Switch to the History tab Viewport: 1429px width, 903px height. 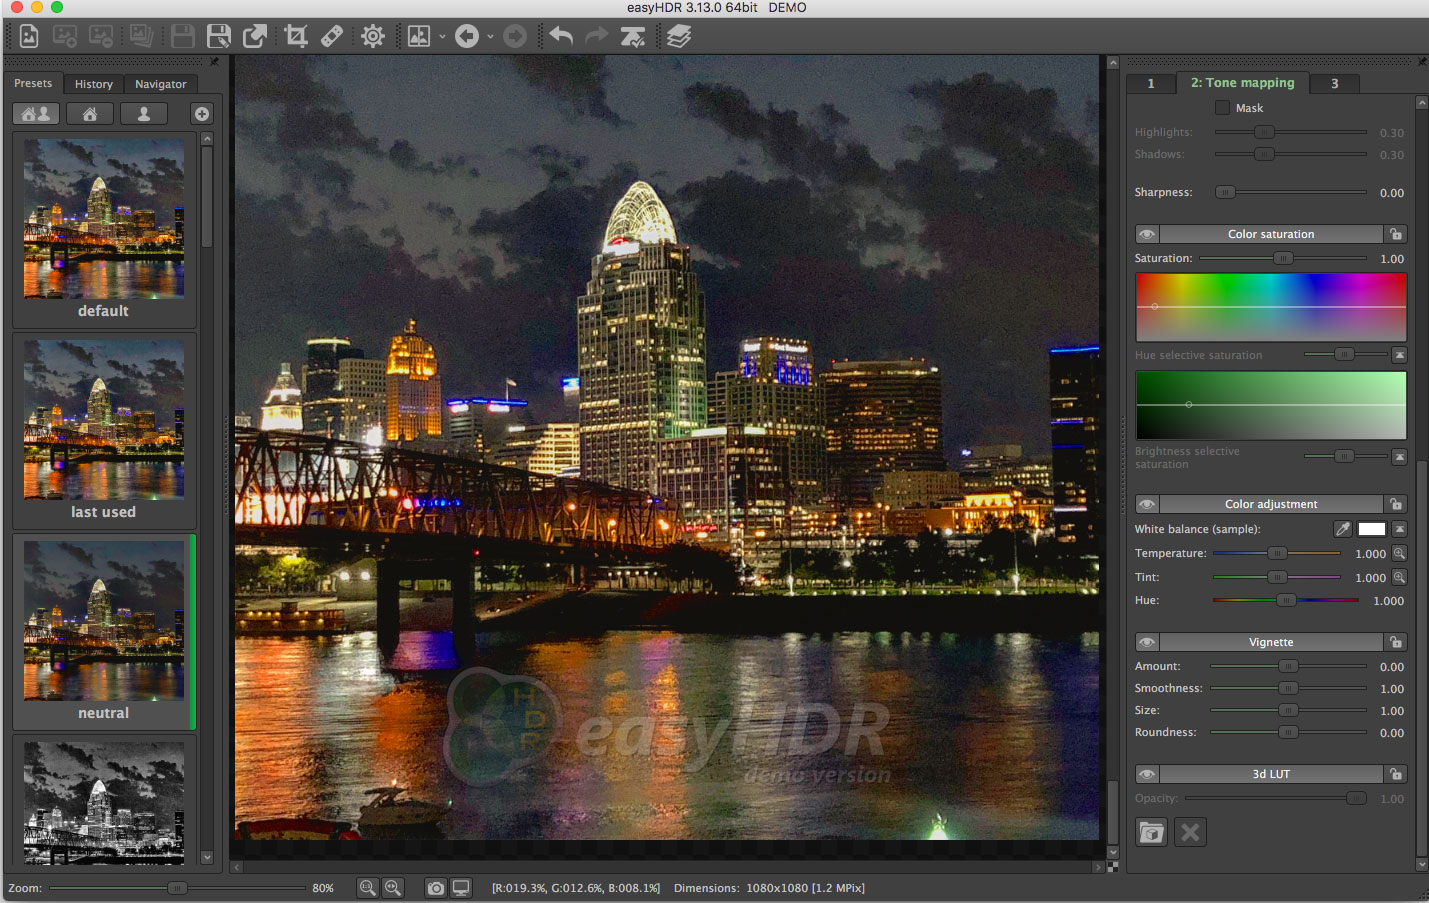click(94, 84)
